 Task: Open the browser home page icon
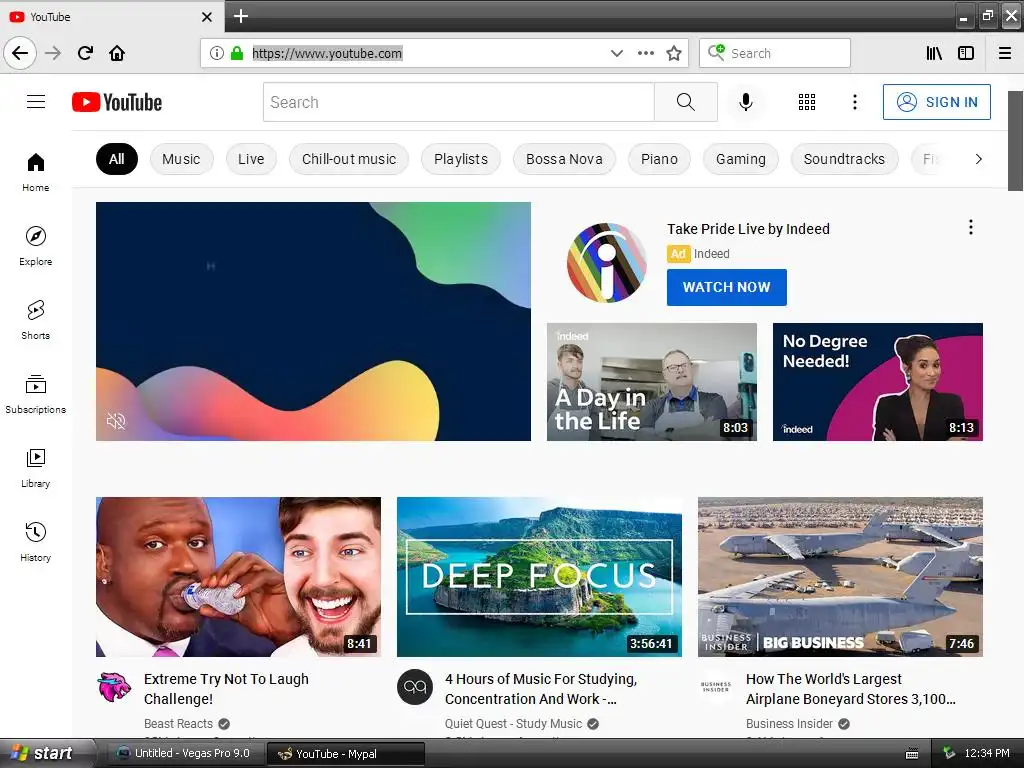117,53
